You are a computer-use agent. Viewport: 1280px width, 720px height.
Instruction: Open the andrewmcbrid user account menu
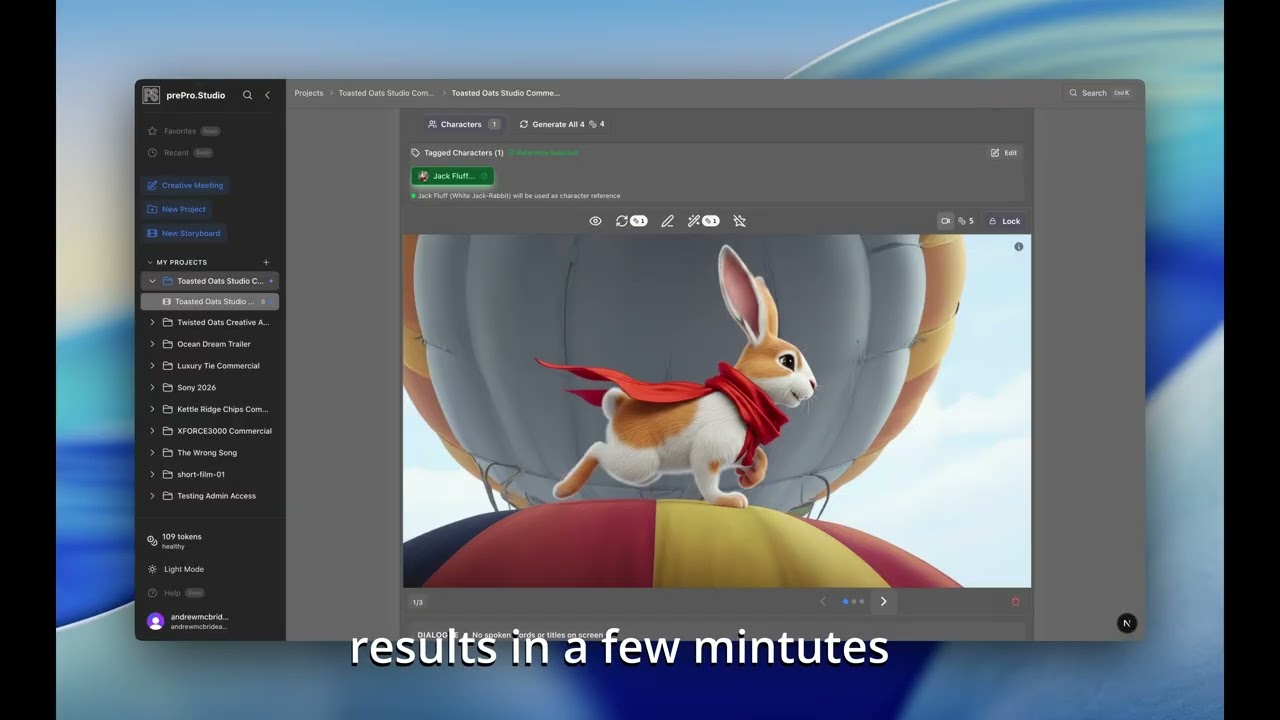[190, 621]
